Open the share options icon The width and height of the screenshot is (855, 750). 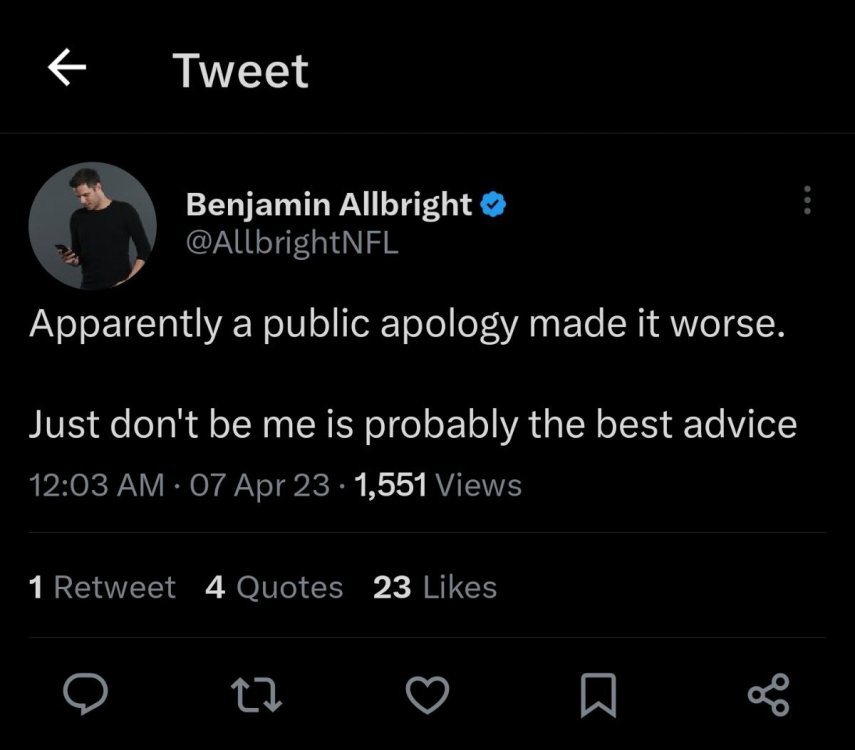coord(768,694)
